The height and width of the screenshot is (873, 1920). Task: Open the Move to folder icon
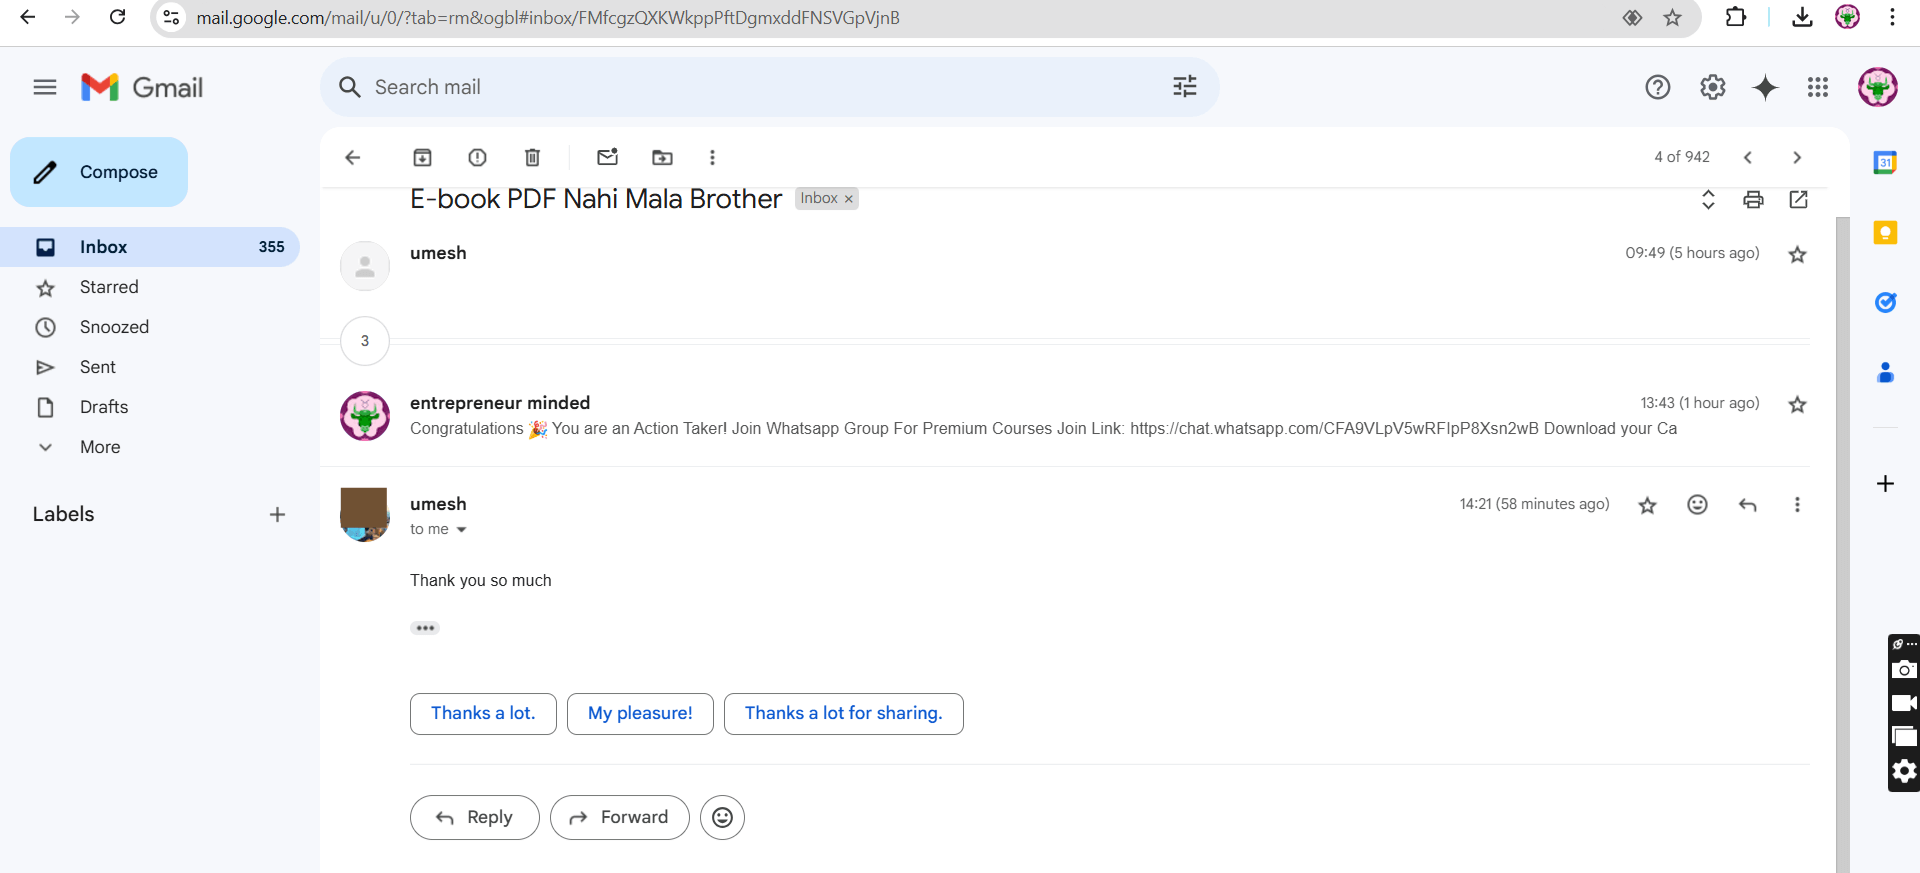(x=662, y=157)
